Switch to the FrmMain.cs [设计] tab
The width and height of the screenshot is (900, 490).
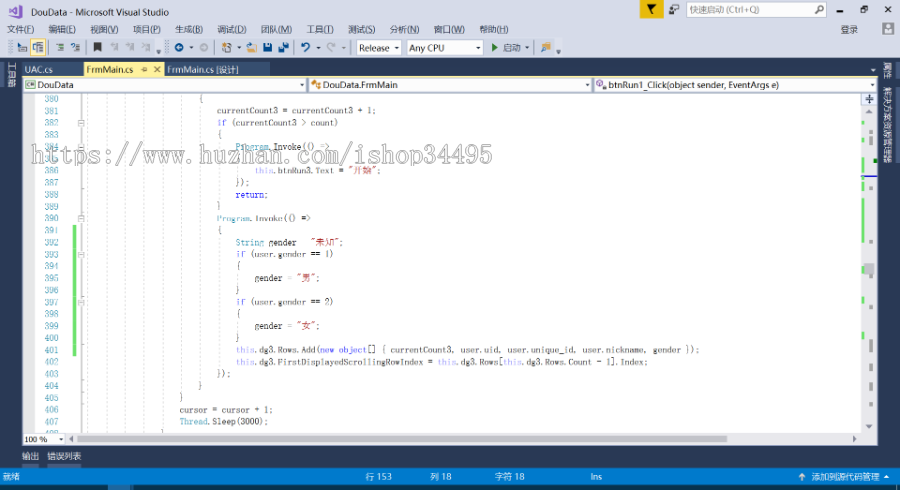203,69
